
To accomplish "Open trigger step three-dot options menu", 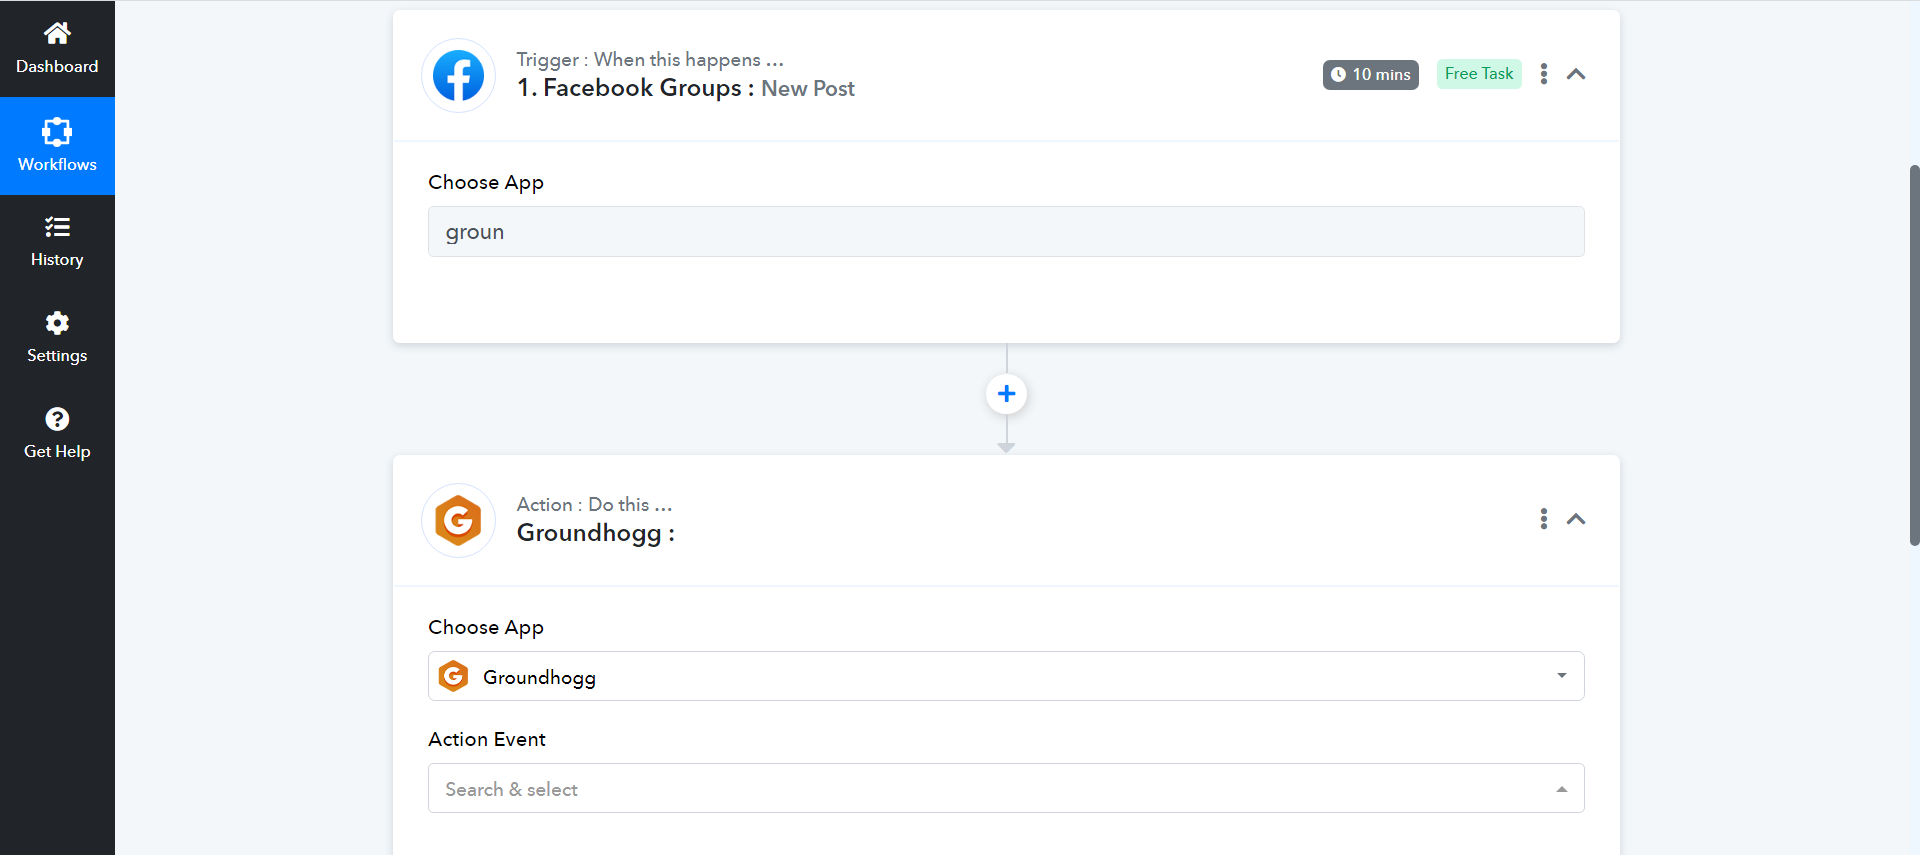I will [1544, 74].
